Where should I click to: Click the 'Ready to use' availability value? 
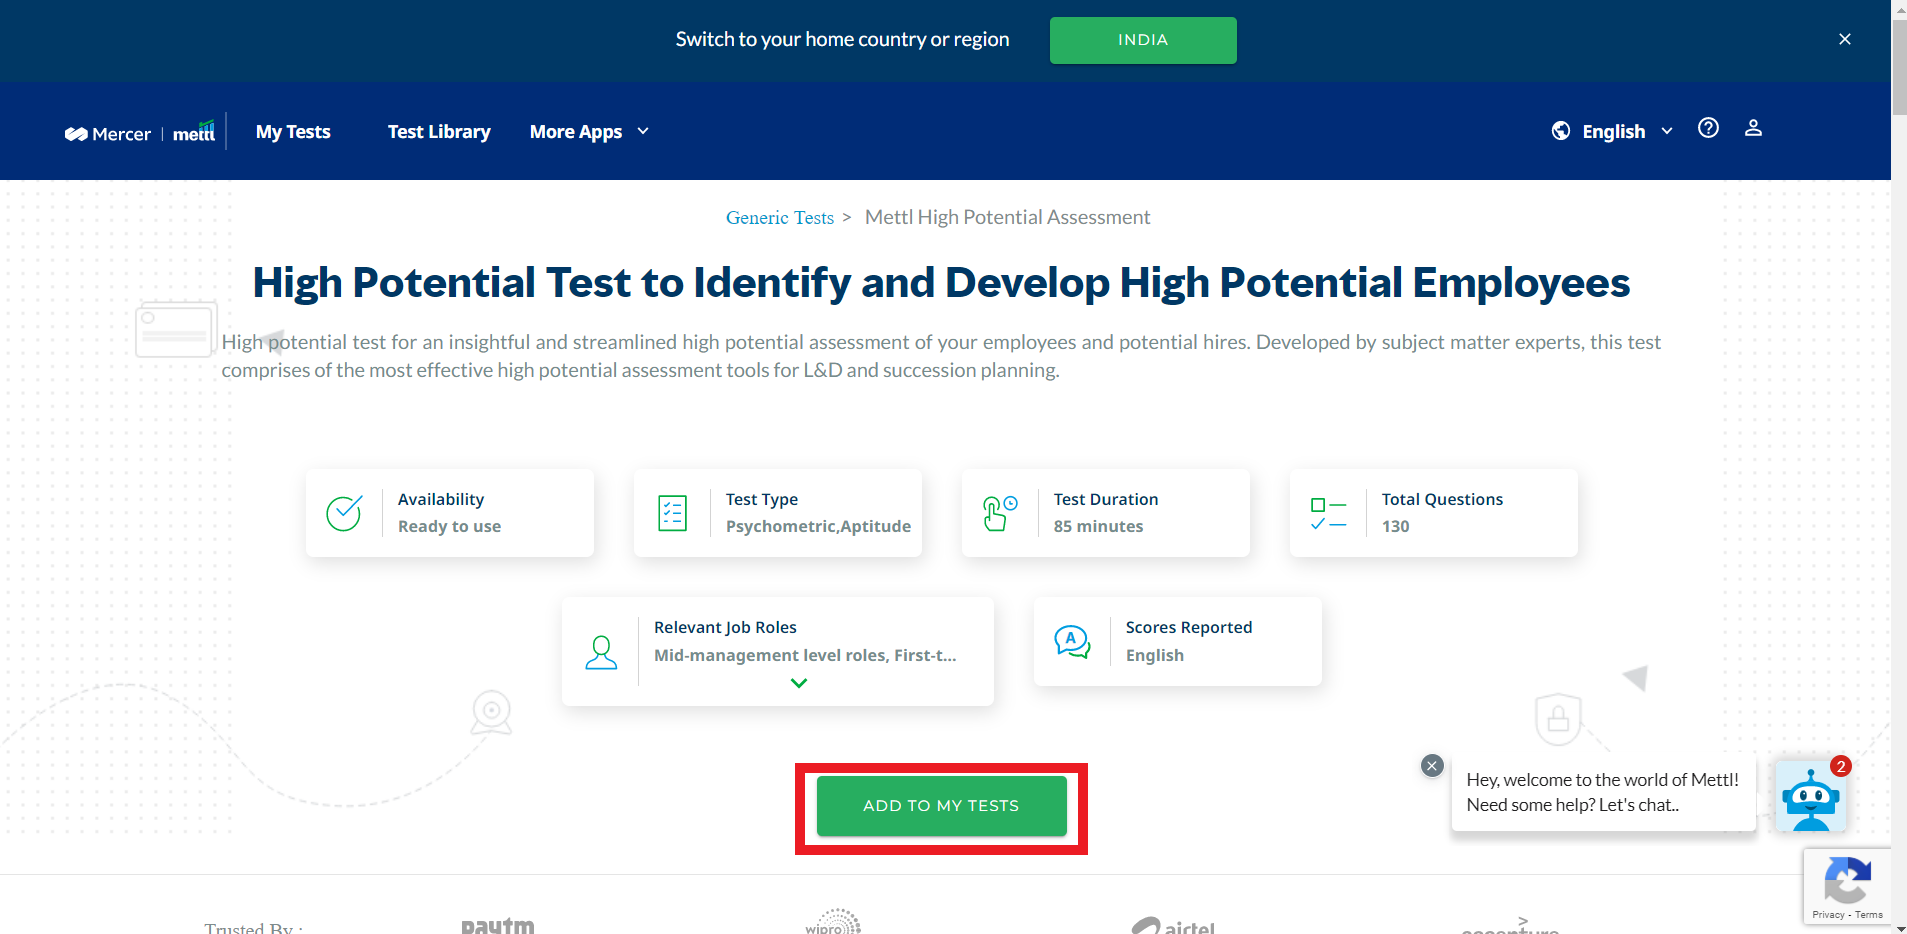(449, 526)
